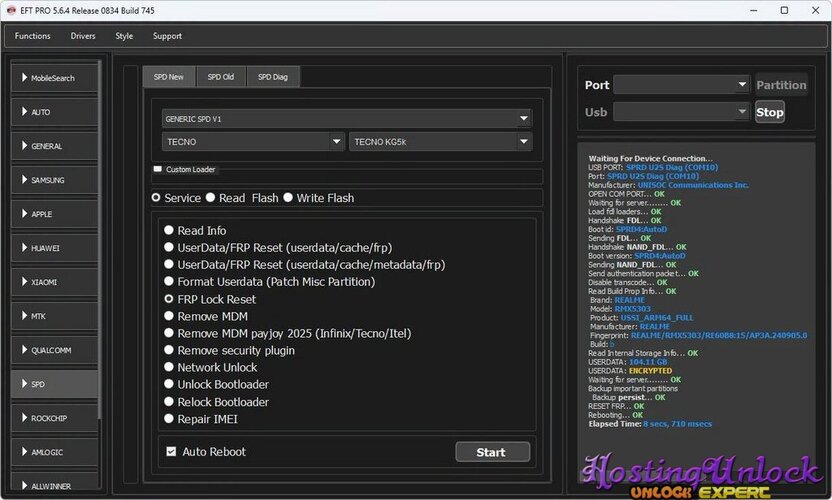Click the 'ENCRYPTED' userdata log value
Image resolution: width=832 pixels, height=500 pixels.
pyautogui.click(x=650, y=370)
